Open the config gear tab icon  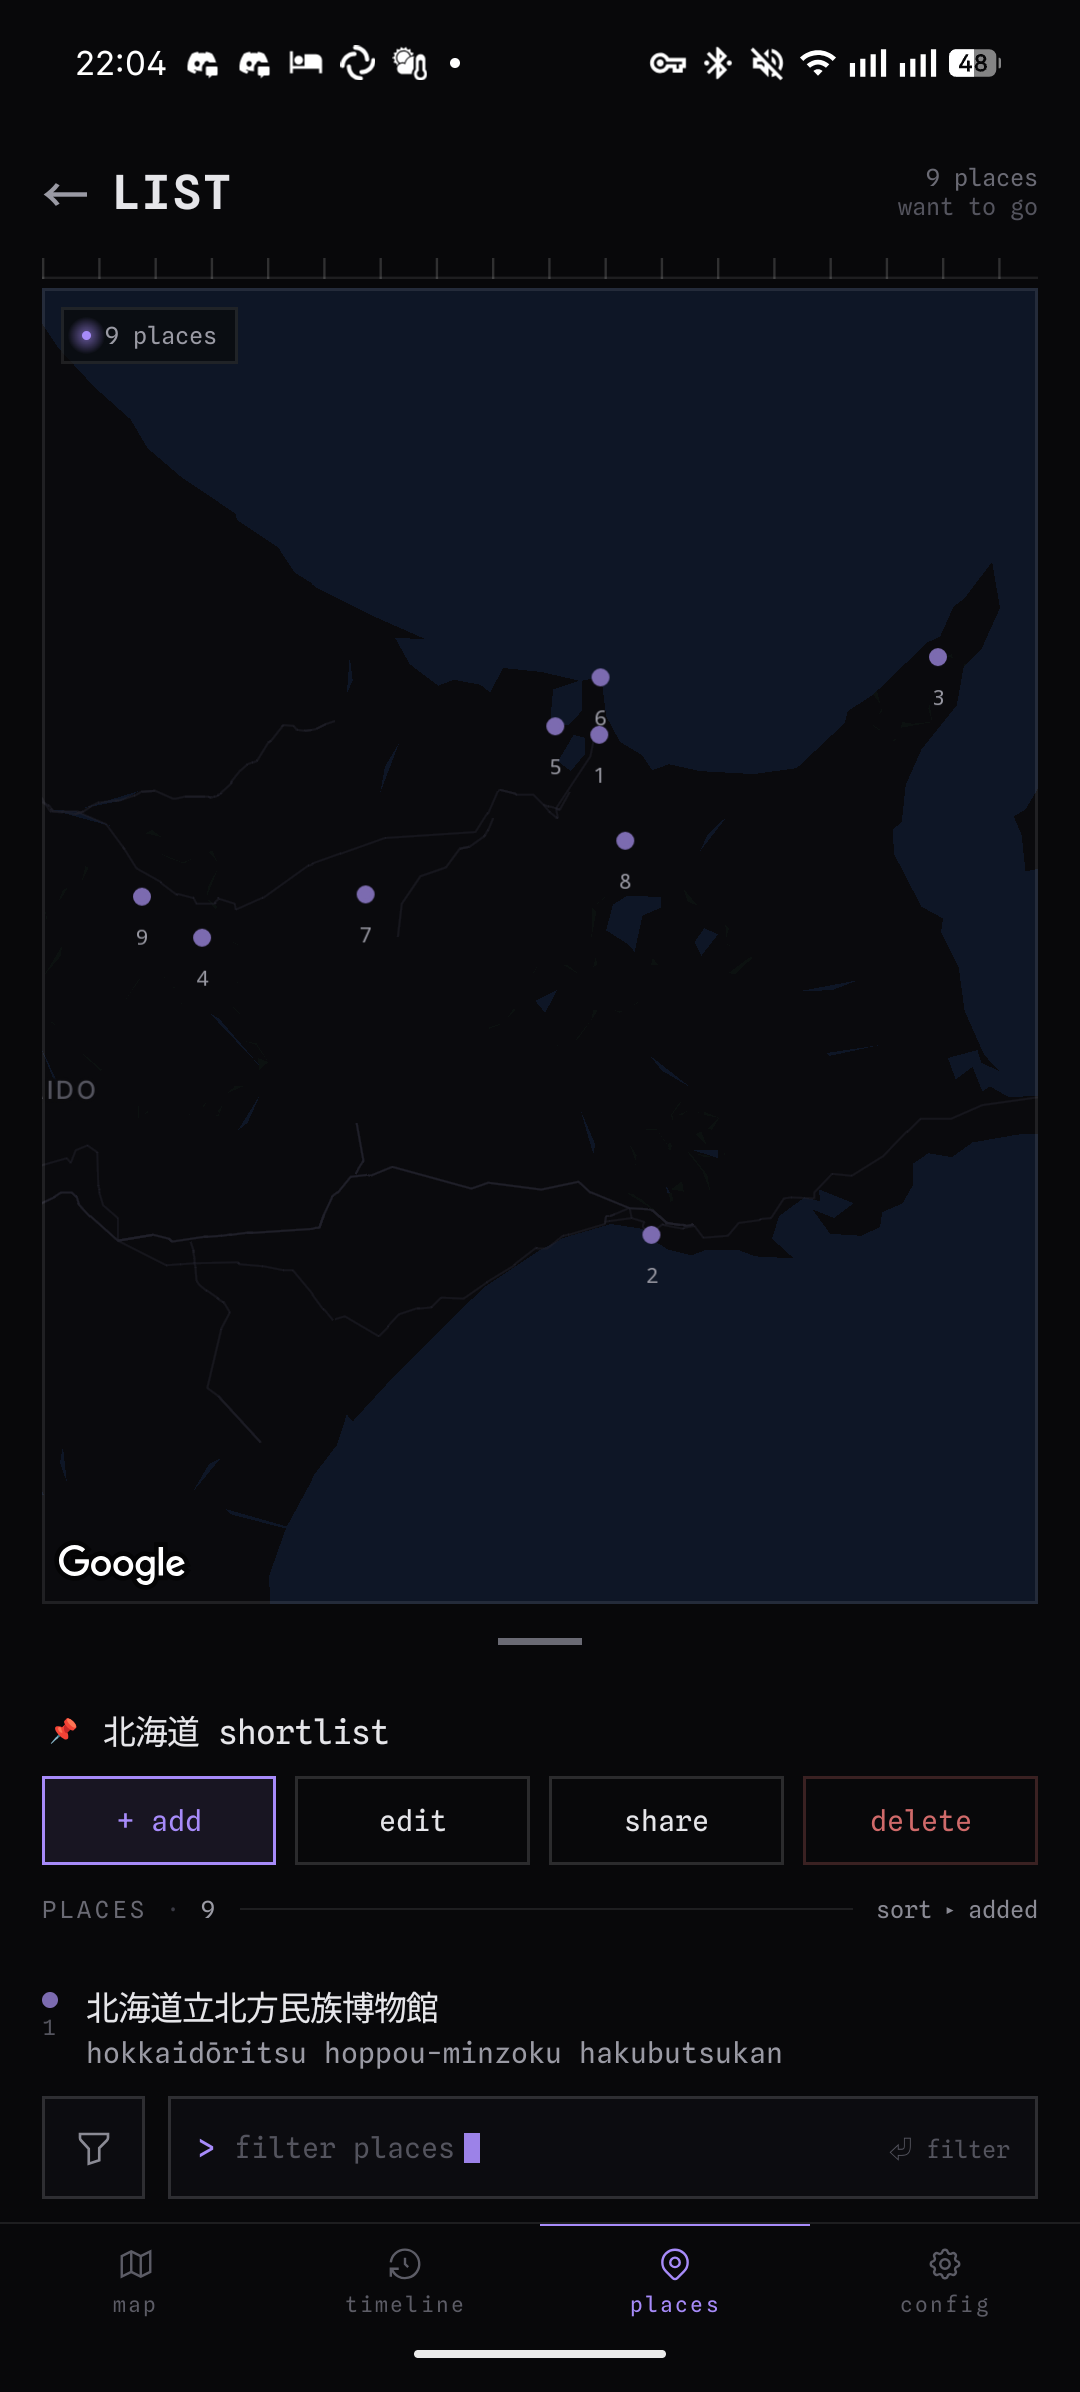(x=945, y=2263)
